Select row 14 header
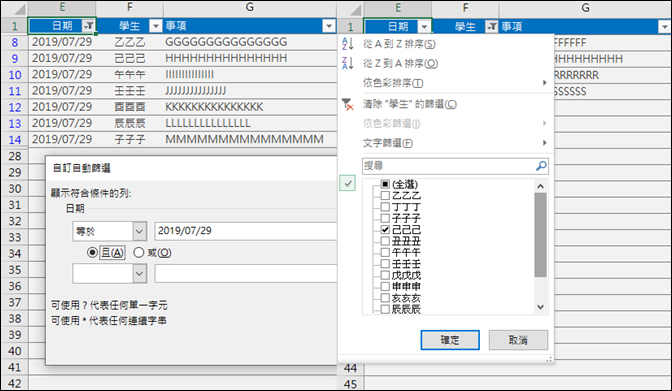Screen dimensions: 672x391 click(15, 140)
